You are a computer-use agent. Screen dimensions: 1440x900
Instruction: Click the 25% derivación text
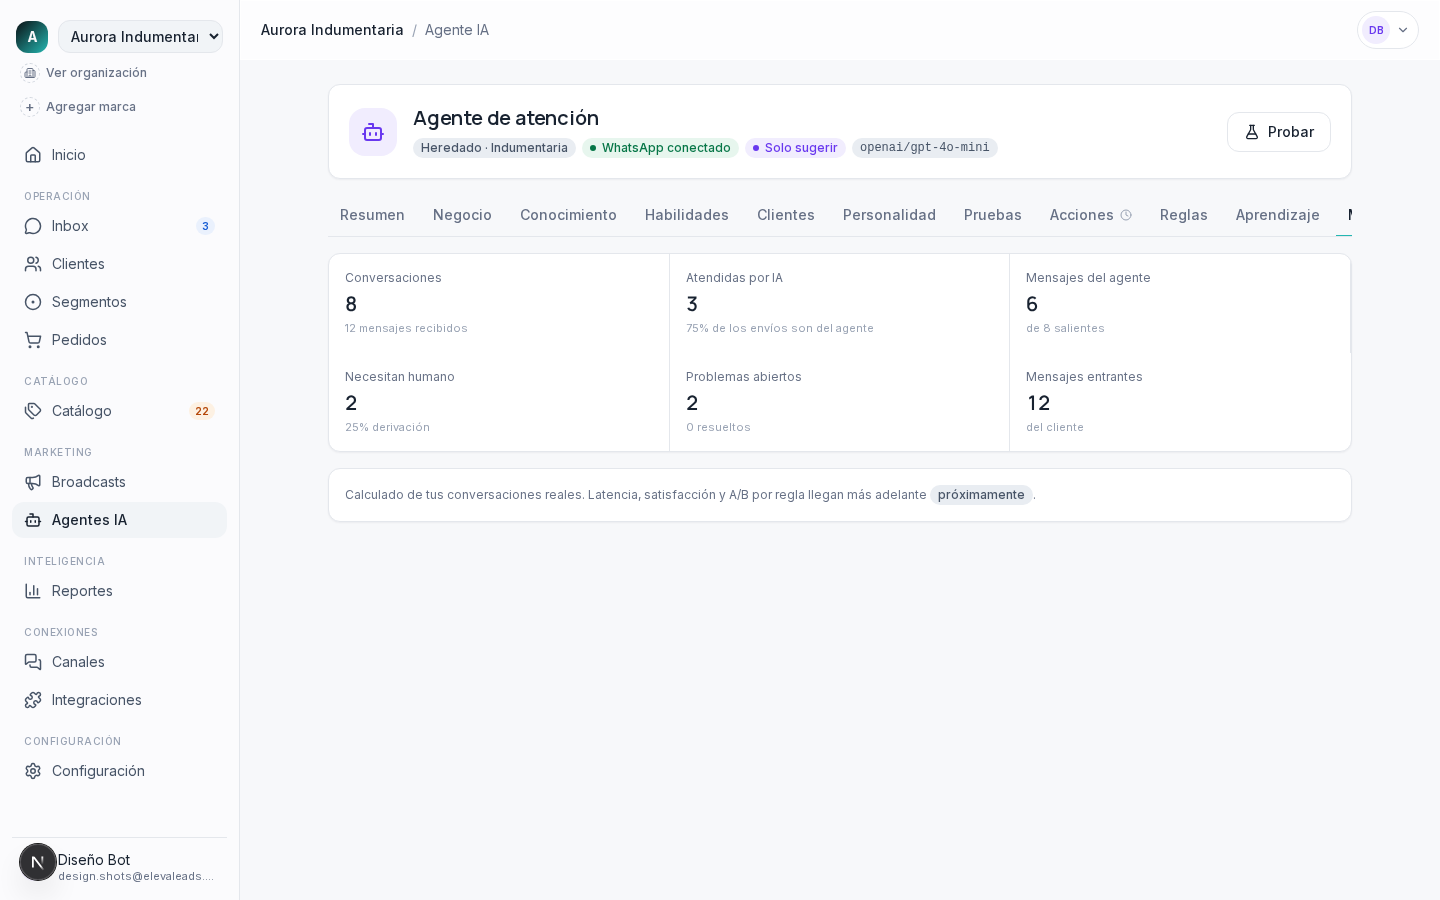point(387,427)
